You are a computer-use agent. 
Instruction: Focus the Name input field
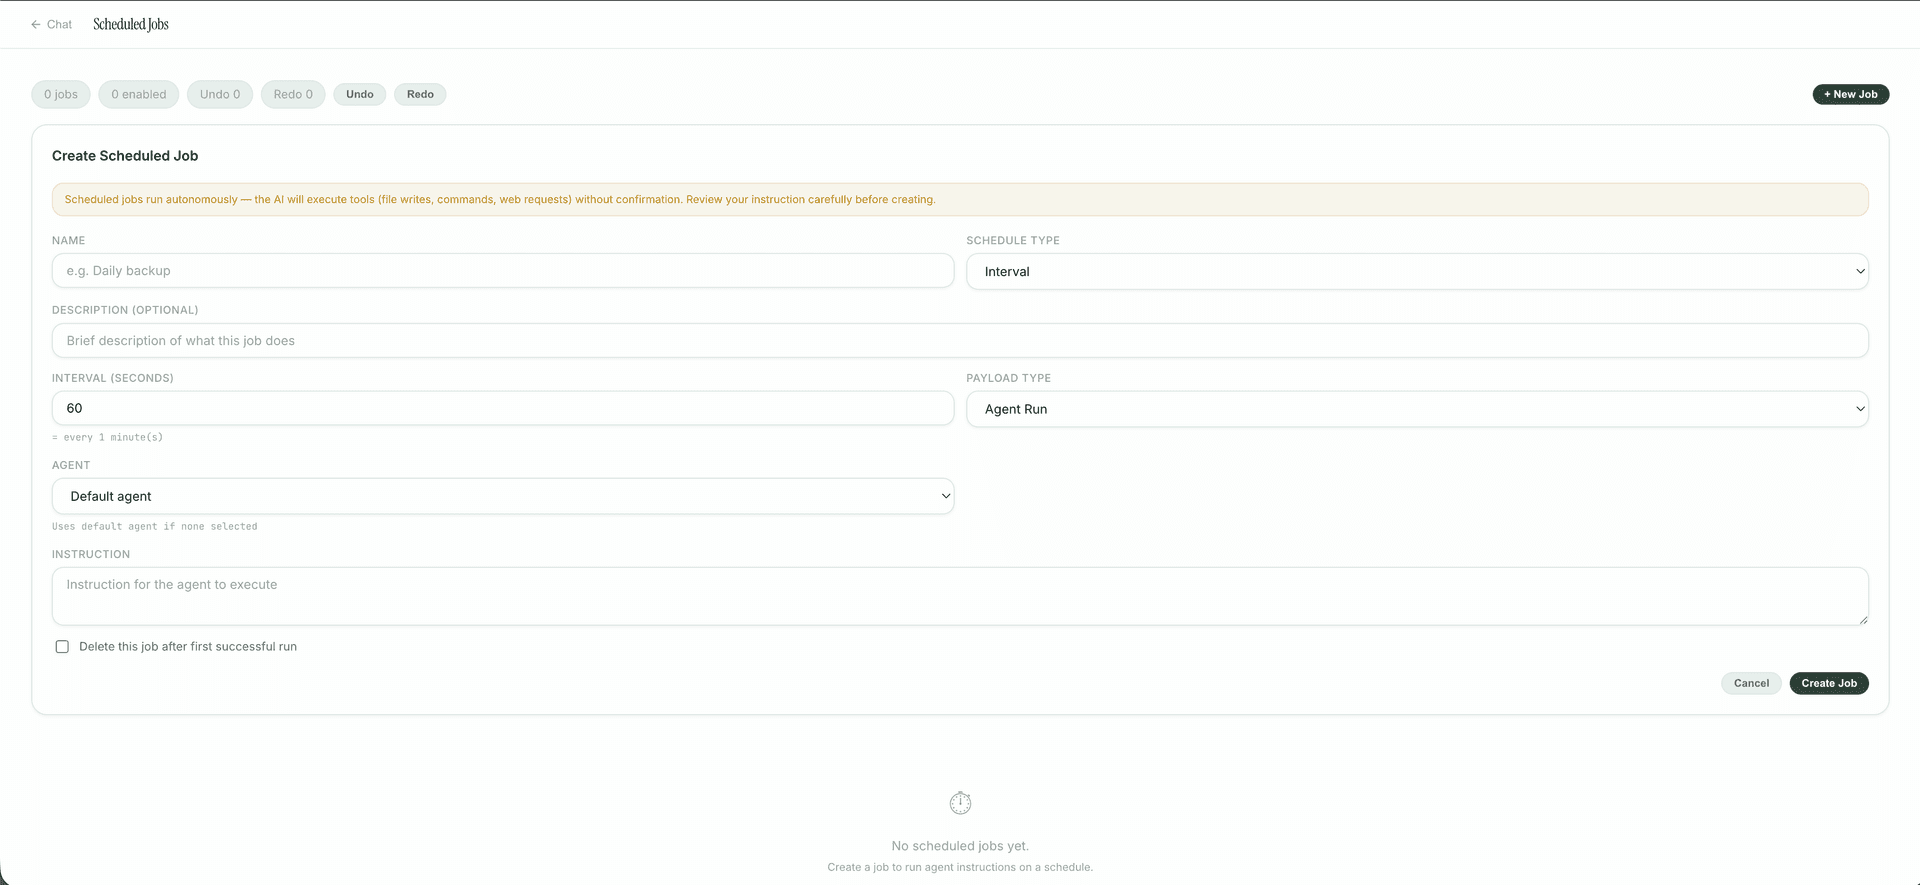point(502,271)
